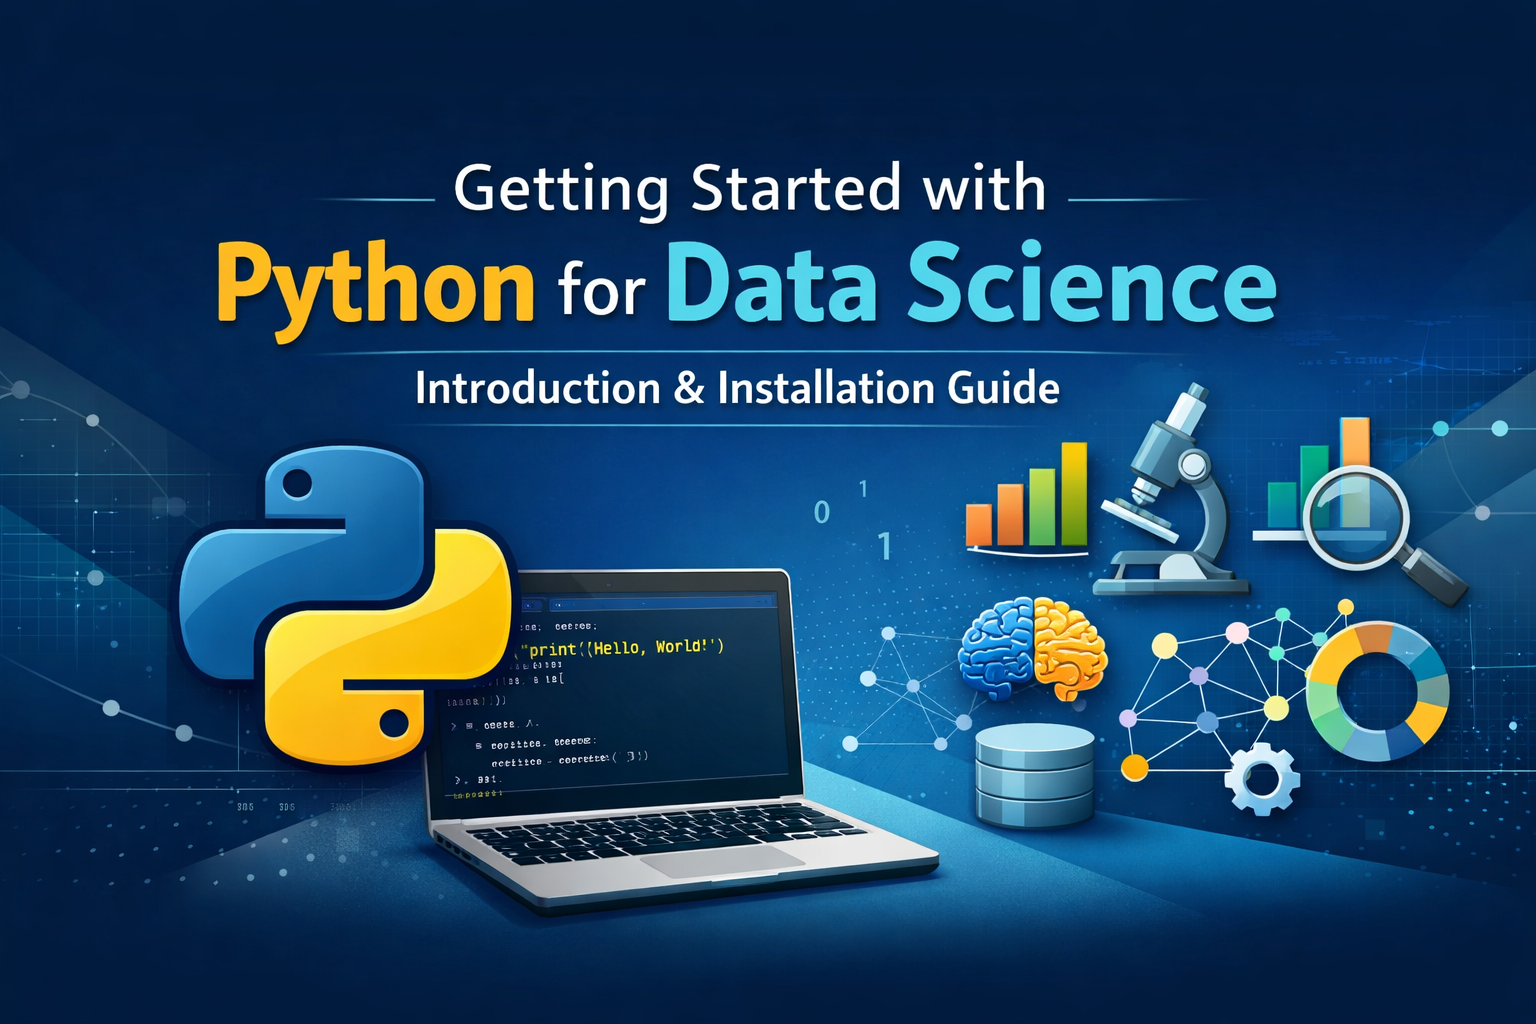Click the "Getting Started with" heading
Screen dimensions: 1536x1024
point(750,188)
